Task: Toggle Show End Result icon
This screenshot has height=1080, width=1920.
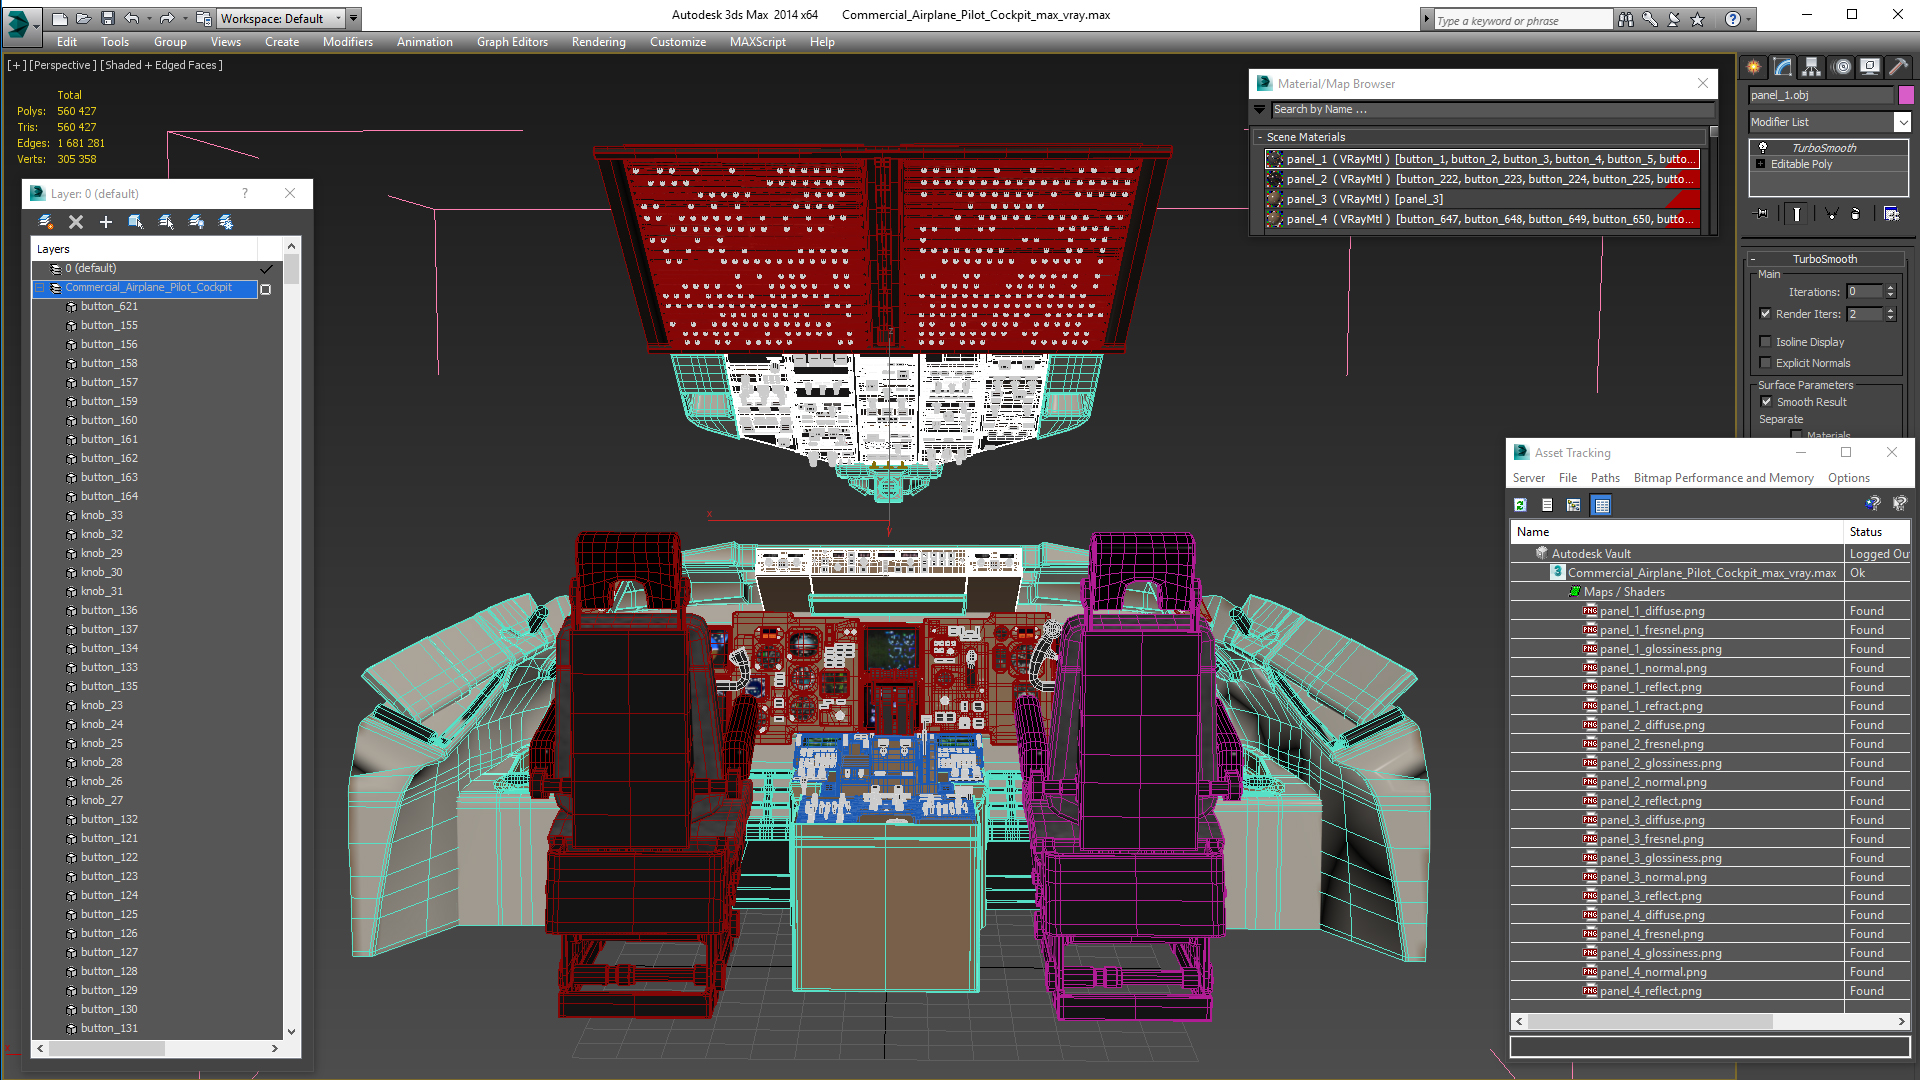Action: click(x=1797, y=213)
